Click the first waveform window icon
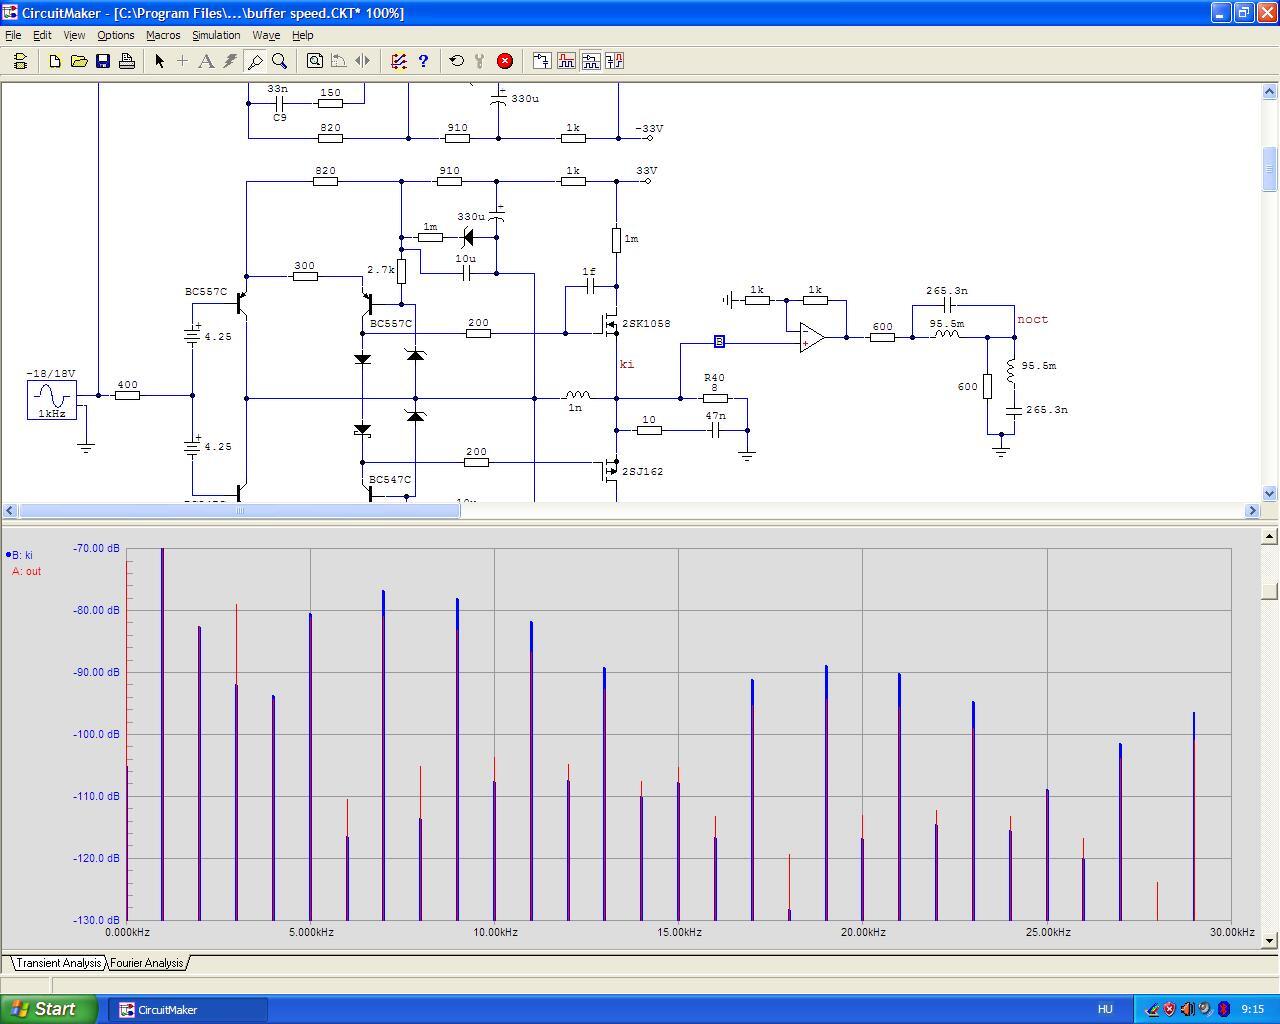 click(x=542, y=61)
